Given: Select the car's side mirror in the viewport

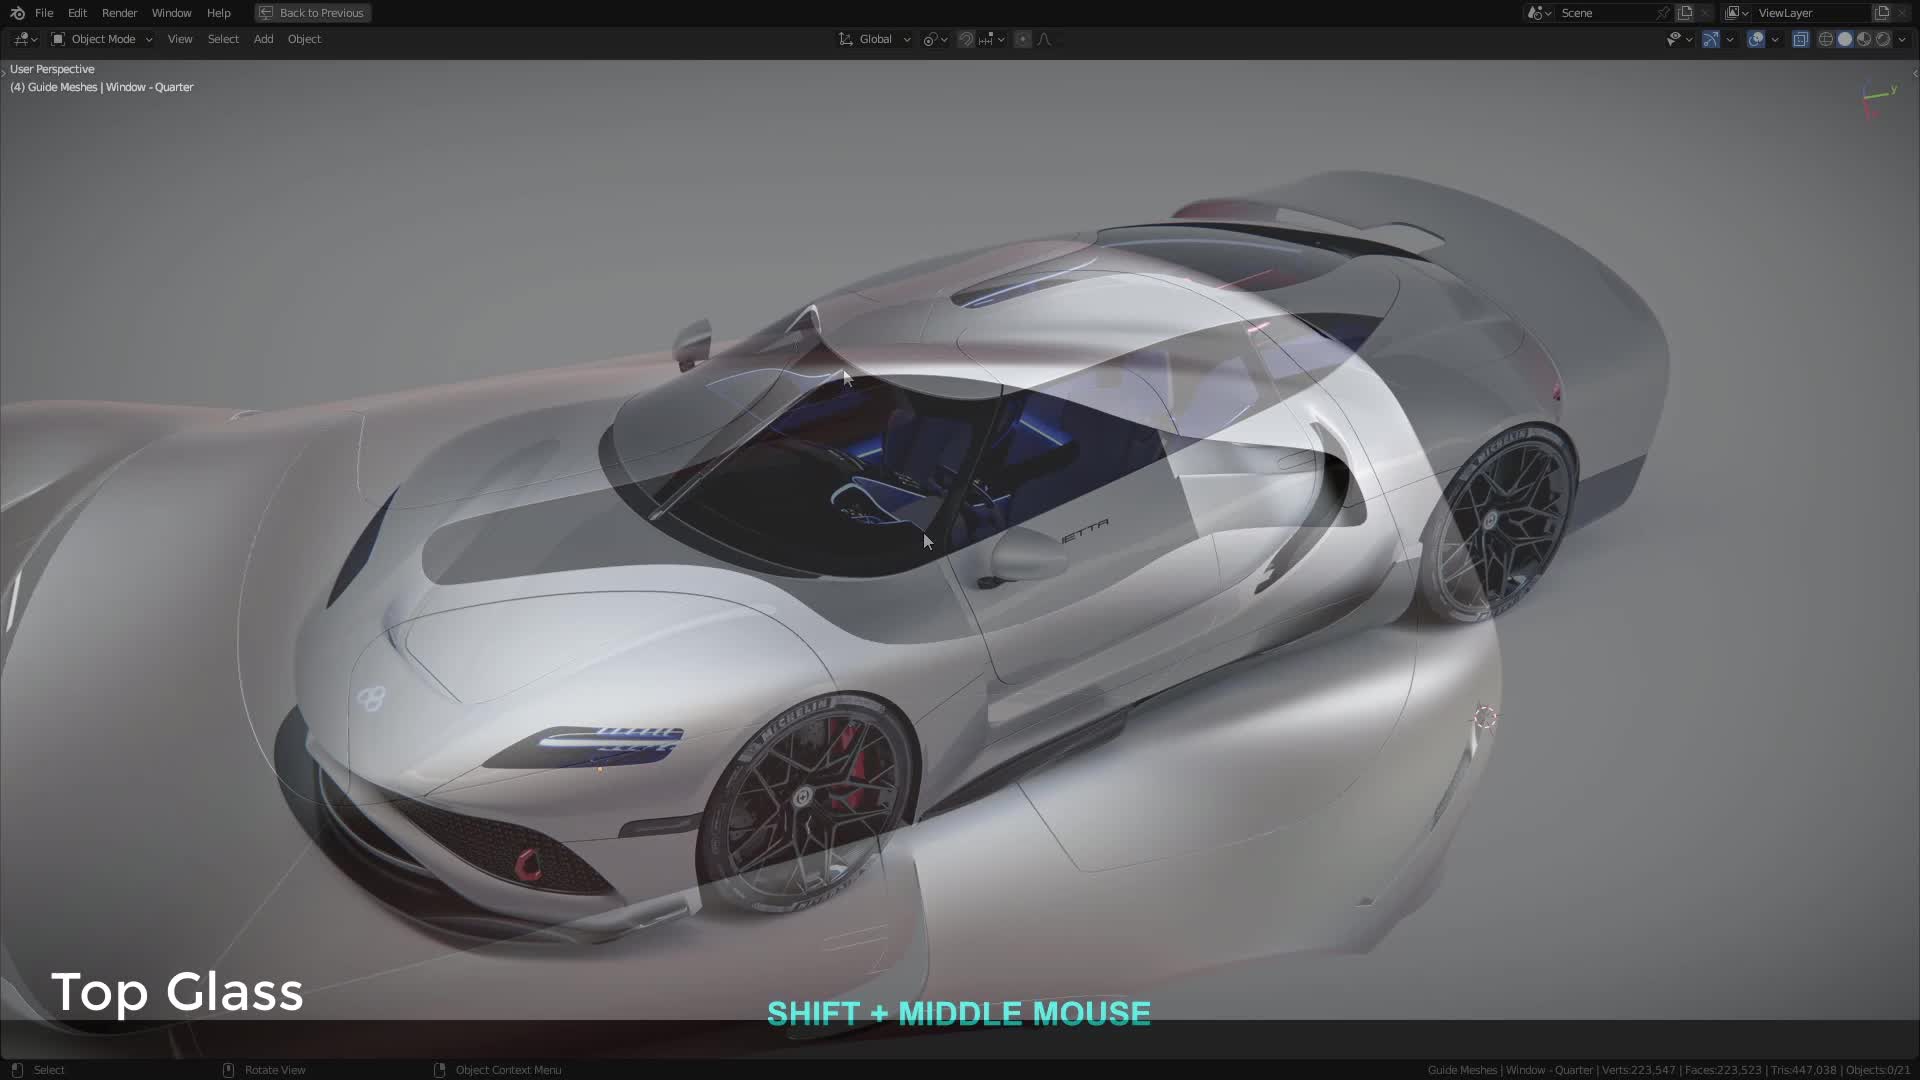Looking at the screenshot, I should click(x=1025, y=555).
